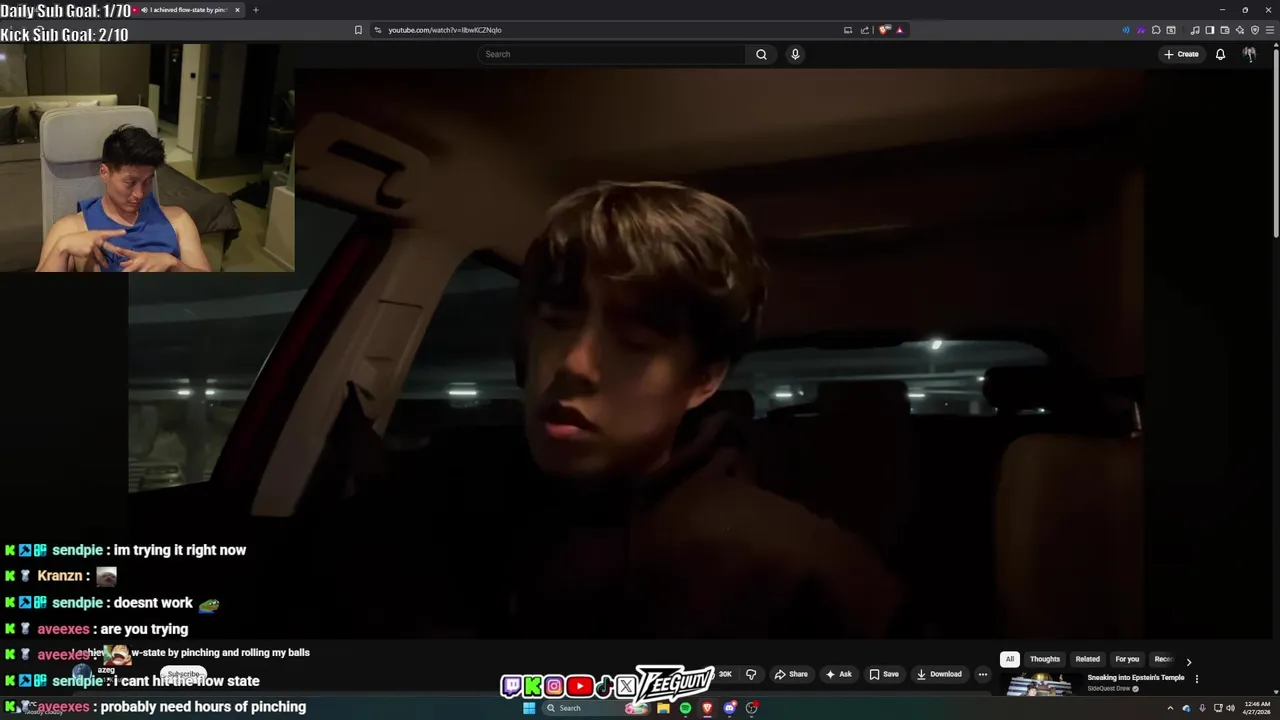Click the blue sound-wave extension icon
The width and height of the screenshot is (1280, 720).
point(1126,30)
